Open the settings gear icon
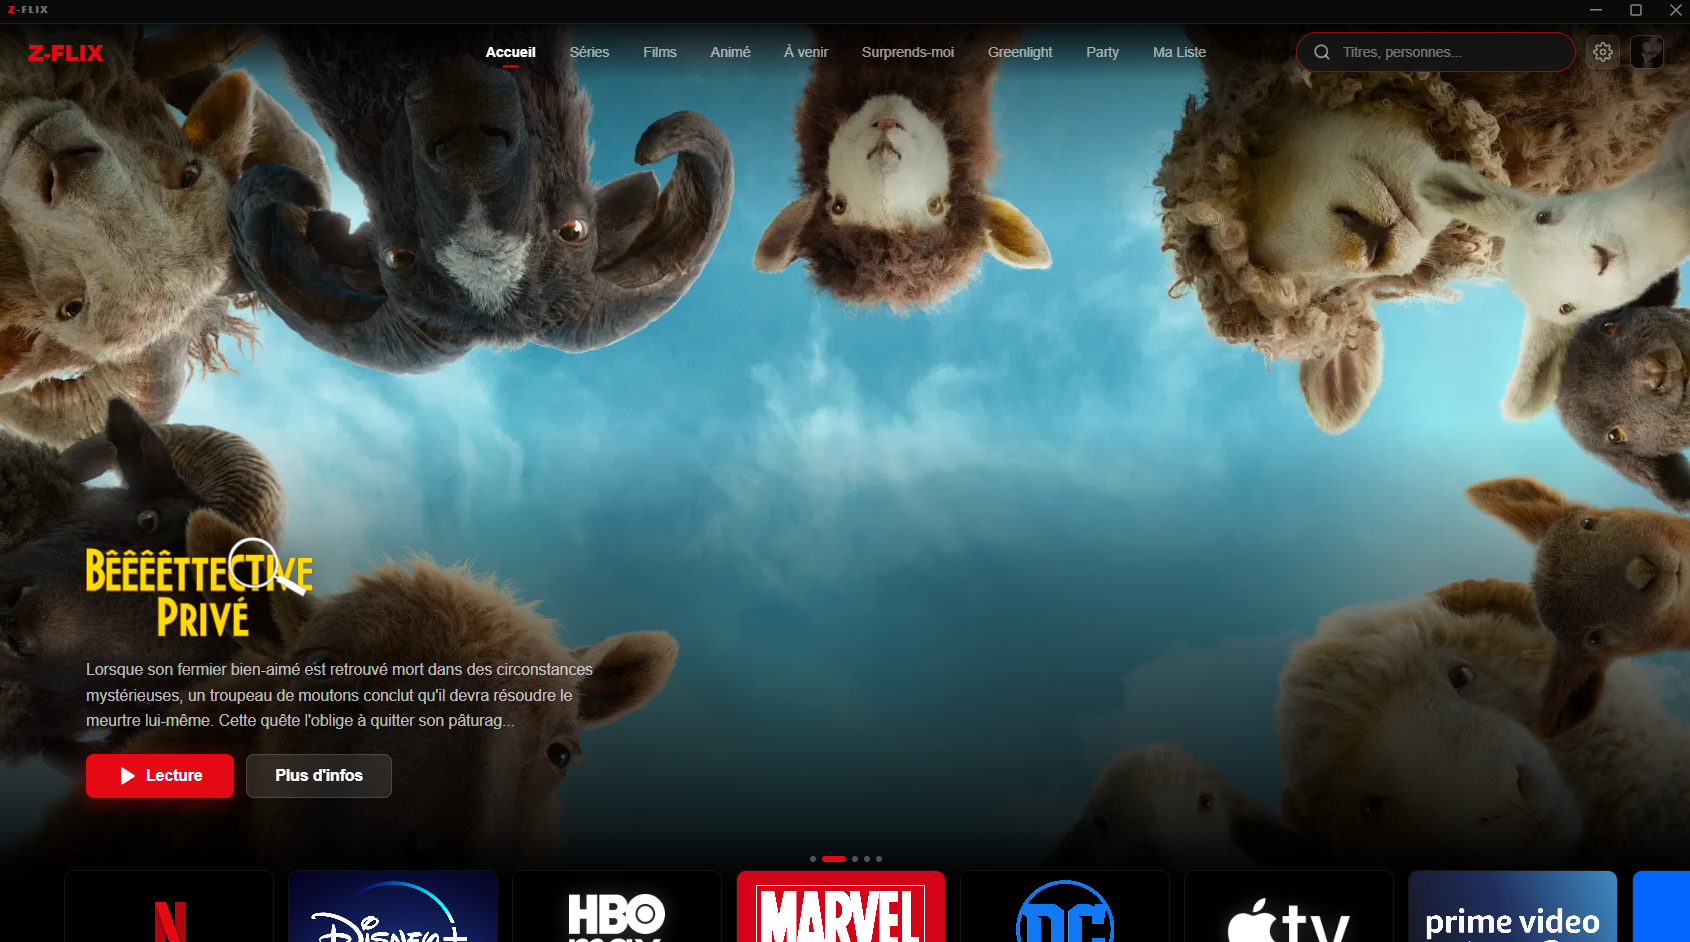 pyautogui.click(x=1603, y=52)
